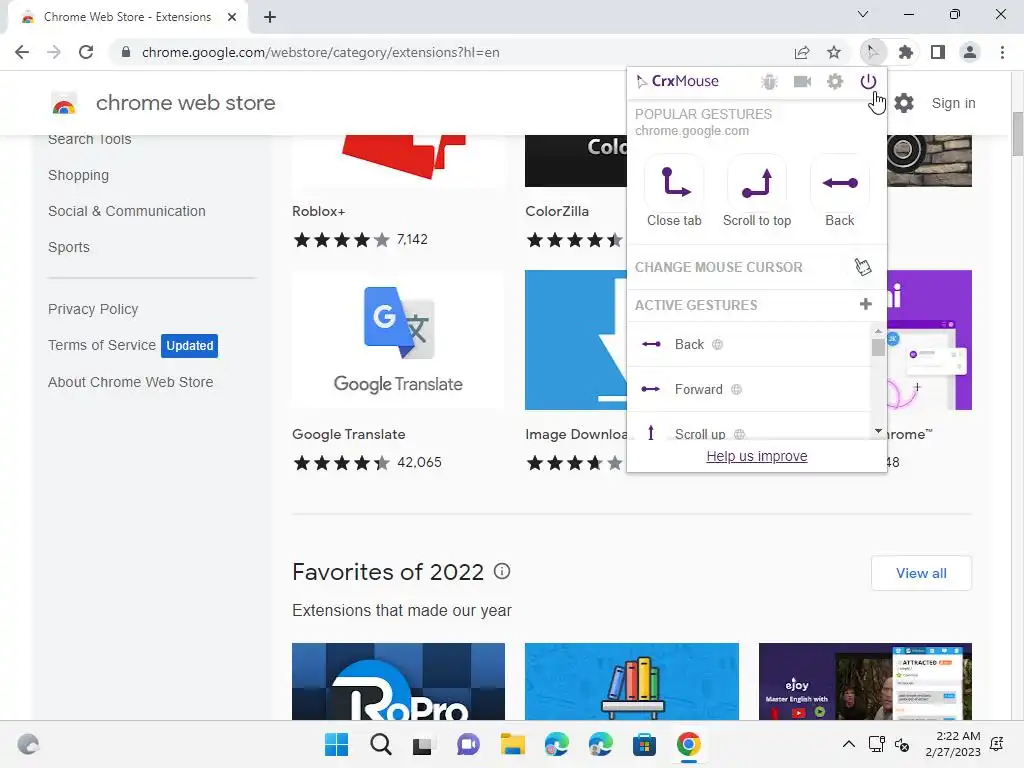Open web store settings gear
The width and height of the screenshot is (1024, 768).
pos(904,103)
